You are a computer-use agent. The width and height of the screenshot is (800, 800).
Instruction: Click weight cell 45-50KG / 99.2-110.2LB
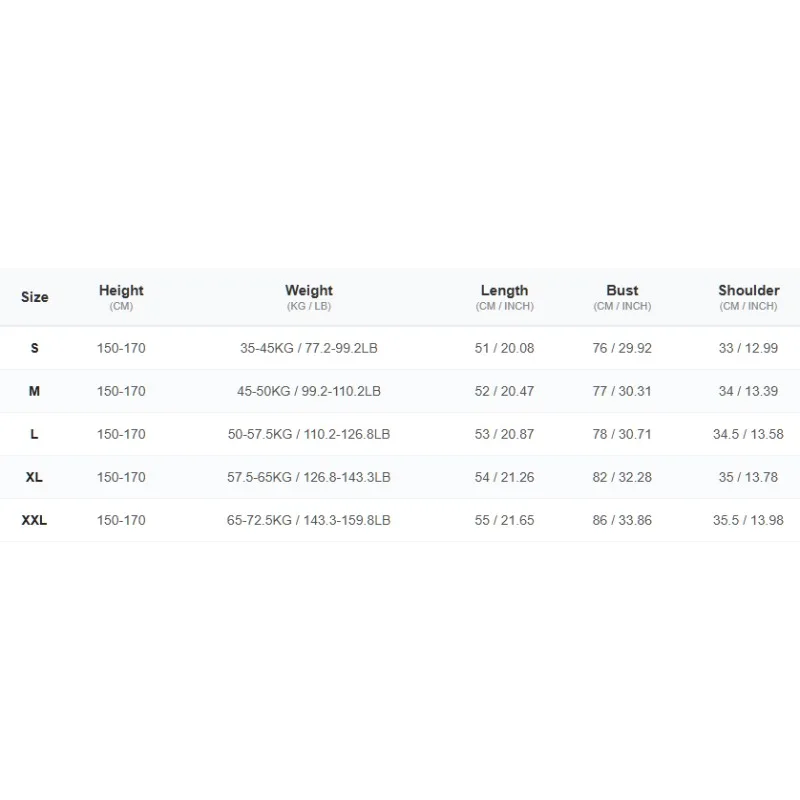(x=309, y=391)
